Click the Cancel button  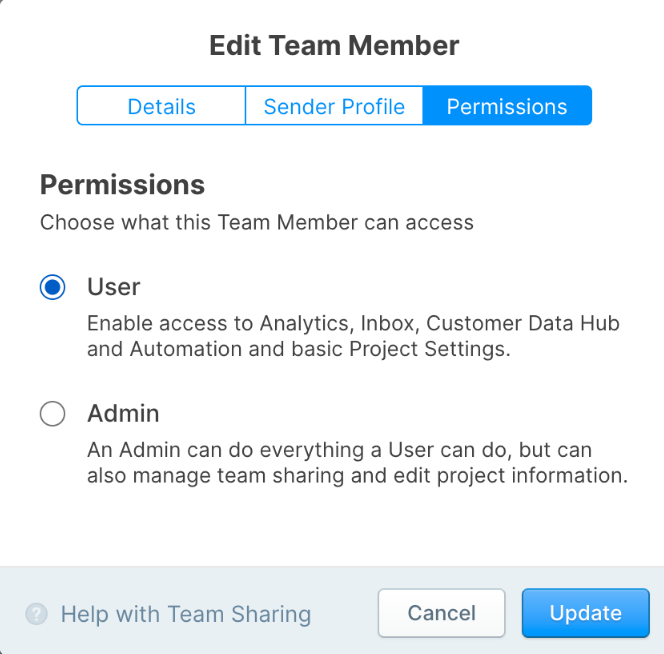[x=442, y=613]
